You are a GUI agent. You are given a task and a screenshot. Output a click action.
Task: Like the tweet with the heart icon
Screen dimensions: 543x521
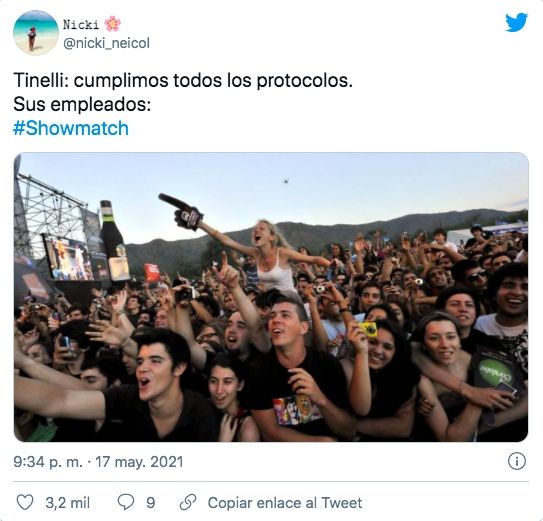tap(25, 502)
